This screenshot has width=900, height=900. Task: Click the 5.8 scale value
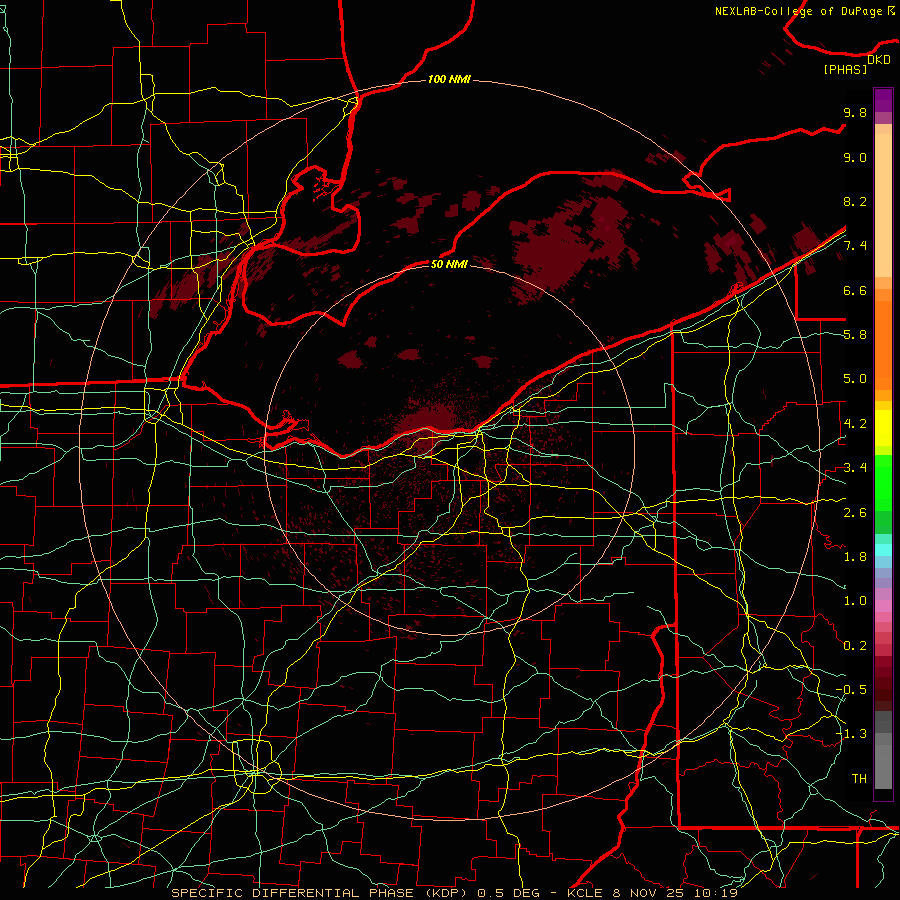pyautogui.click(x=855, y=335)
